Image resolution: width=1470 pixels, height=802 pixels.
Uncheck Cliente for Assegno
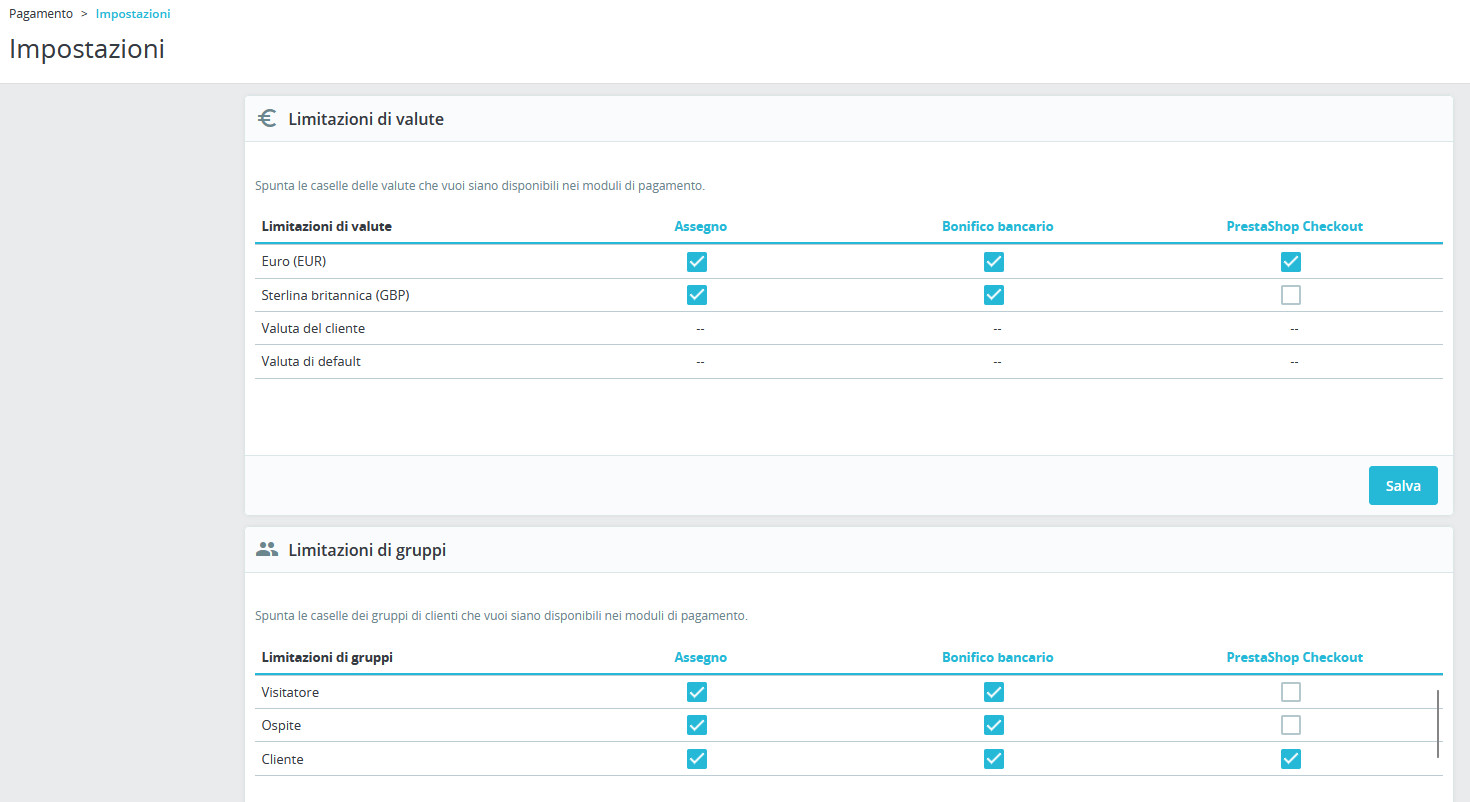point(697,759)
